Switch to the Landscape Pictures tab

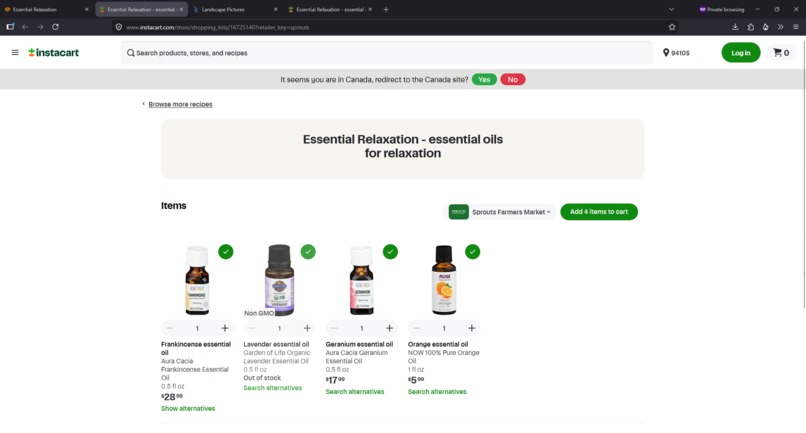point(235,9)
